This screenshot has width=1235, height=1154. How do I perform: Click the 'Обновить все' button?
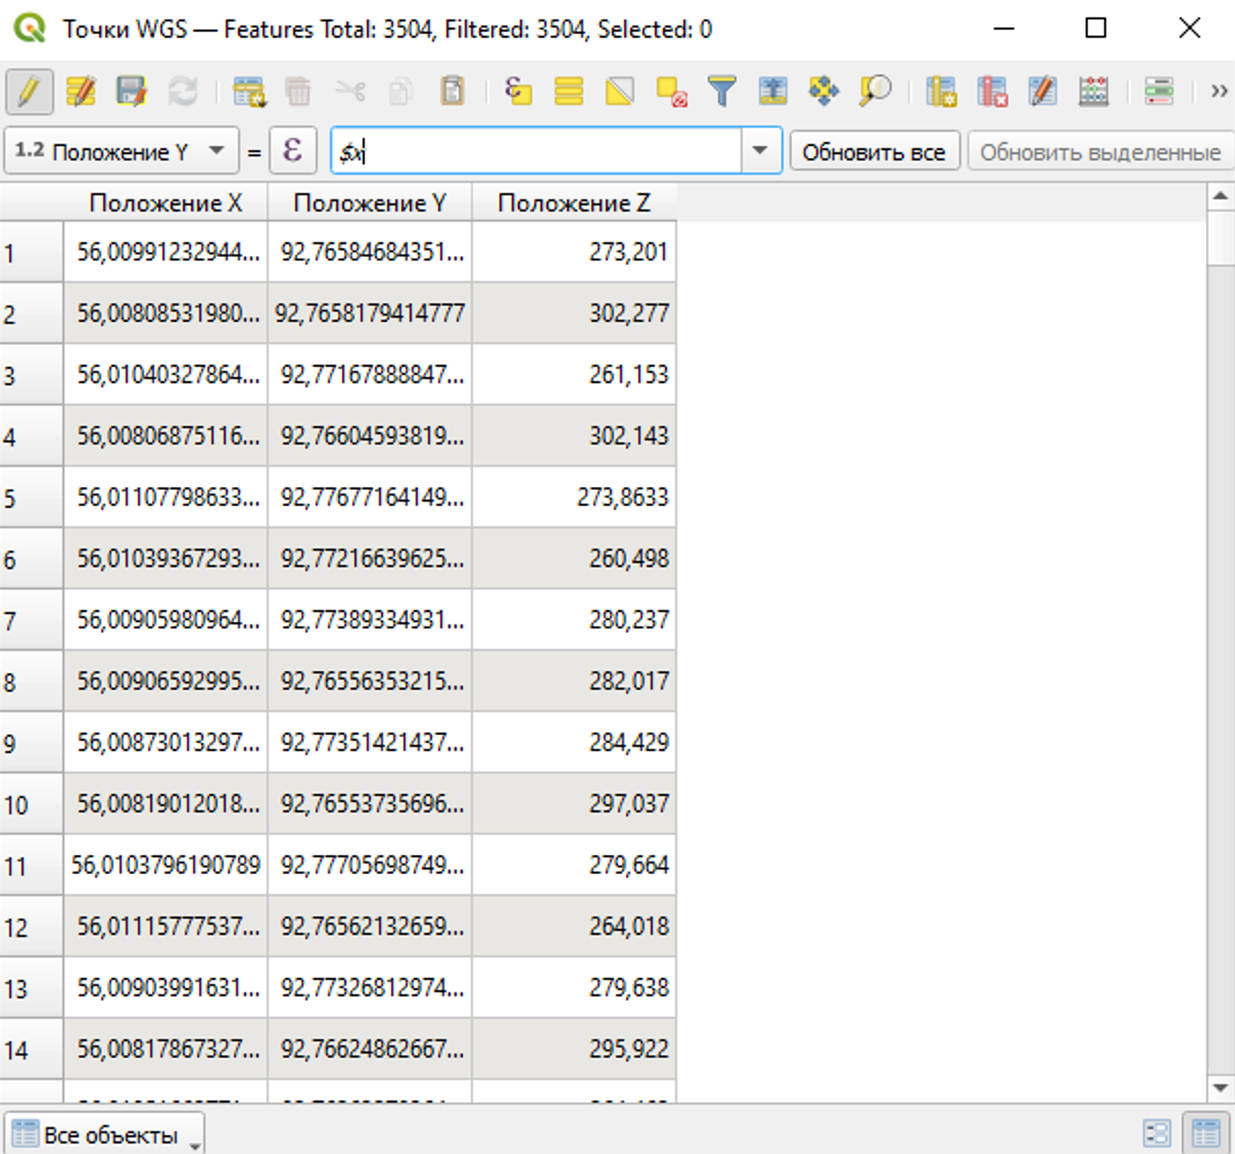pos(873,152)
